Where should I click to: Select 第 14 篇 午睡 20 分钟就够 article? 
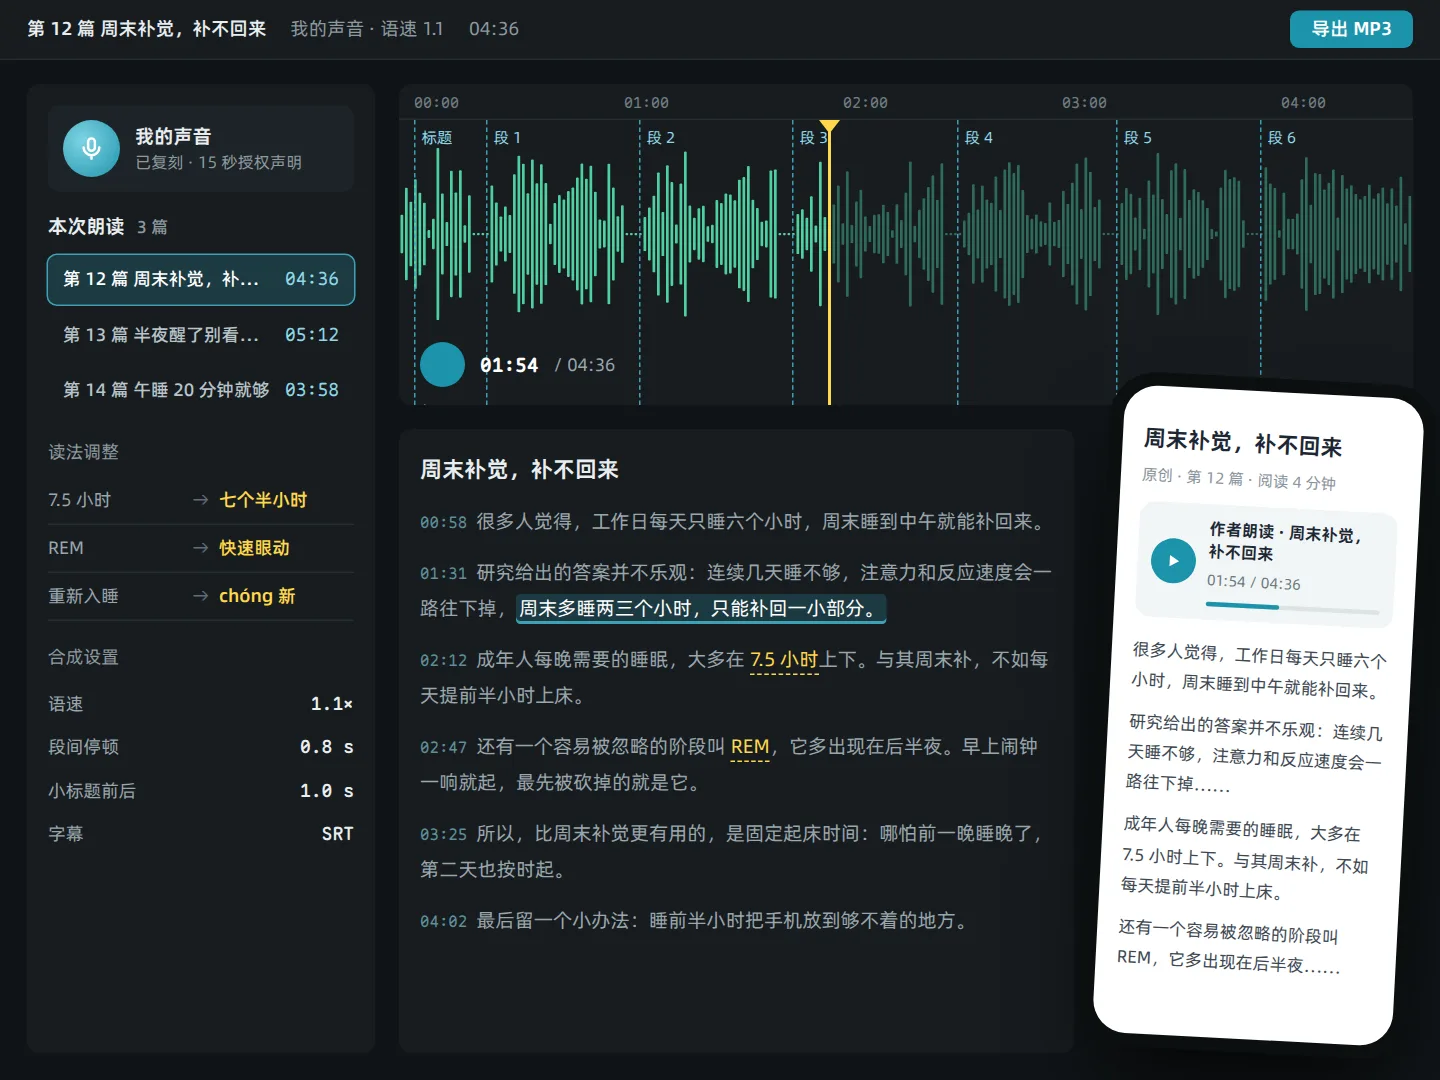pos(201,390)
